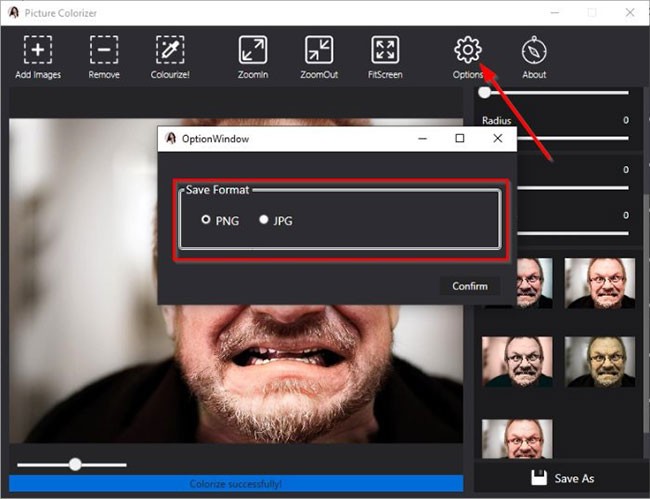This screenshot has height=499, width=650.
Task: Choose the middle-right sepia preset thumbnail
Action: point(599,362)
